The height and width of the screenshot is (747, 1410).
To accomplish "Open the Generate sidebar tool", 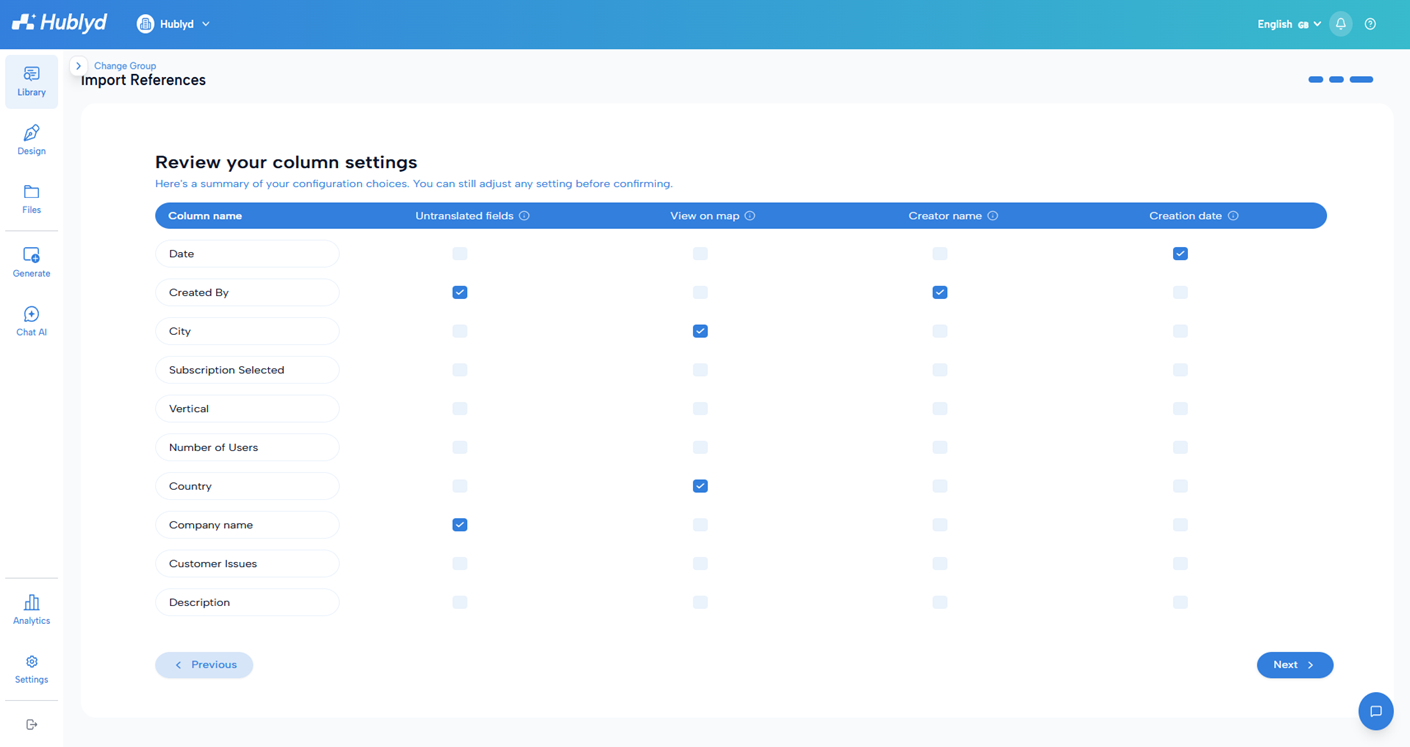I will pos(31,262).
